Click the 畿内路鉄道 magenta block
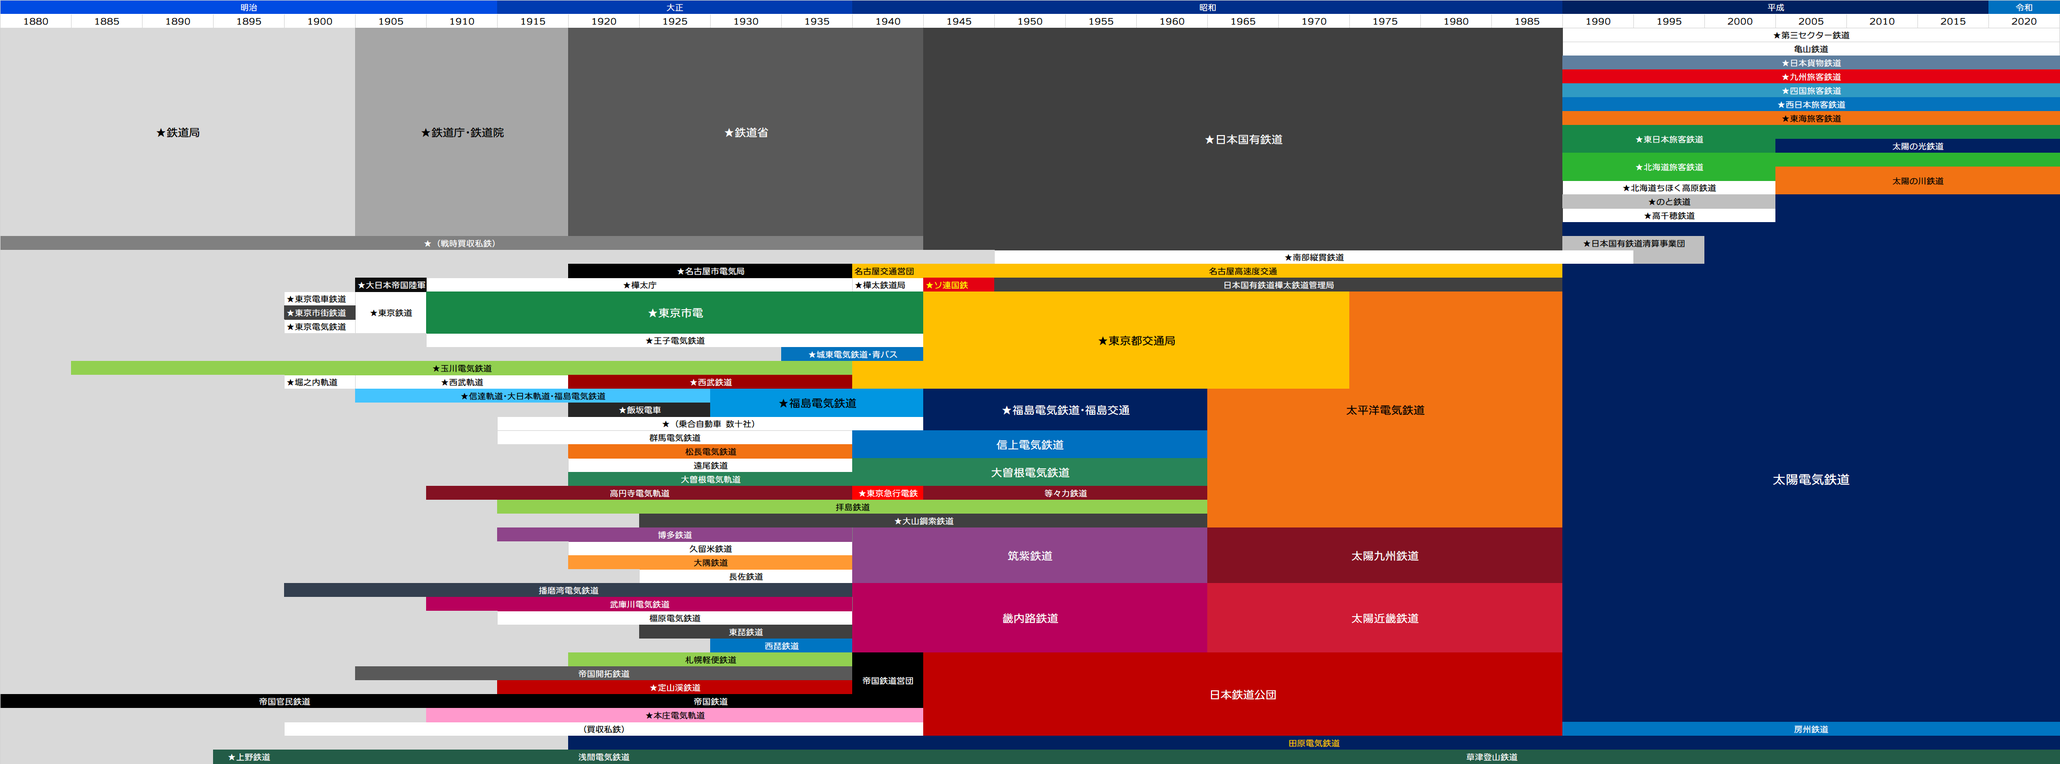Image resolution: width=2060 pixels, height=764 pixels. pos(1029,618)
